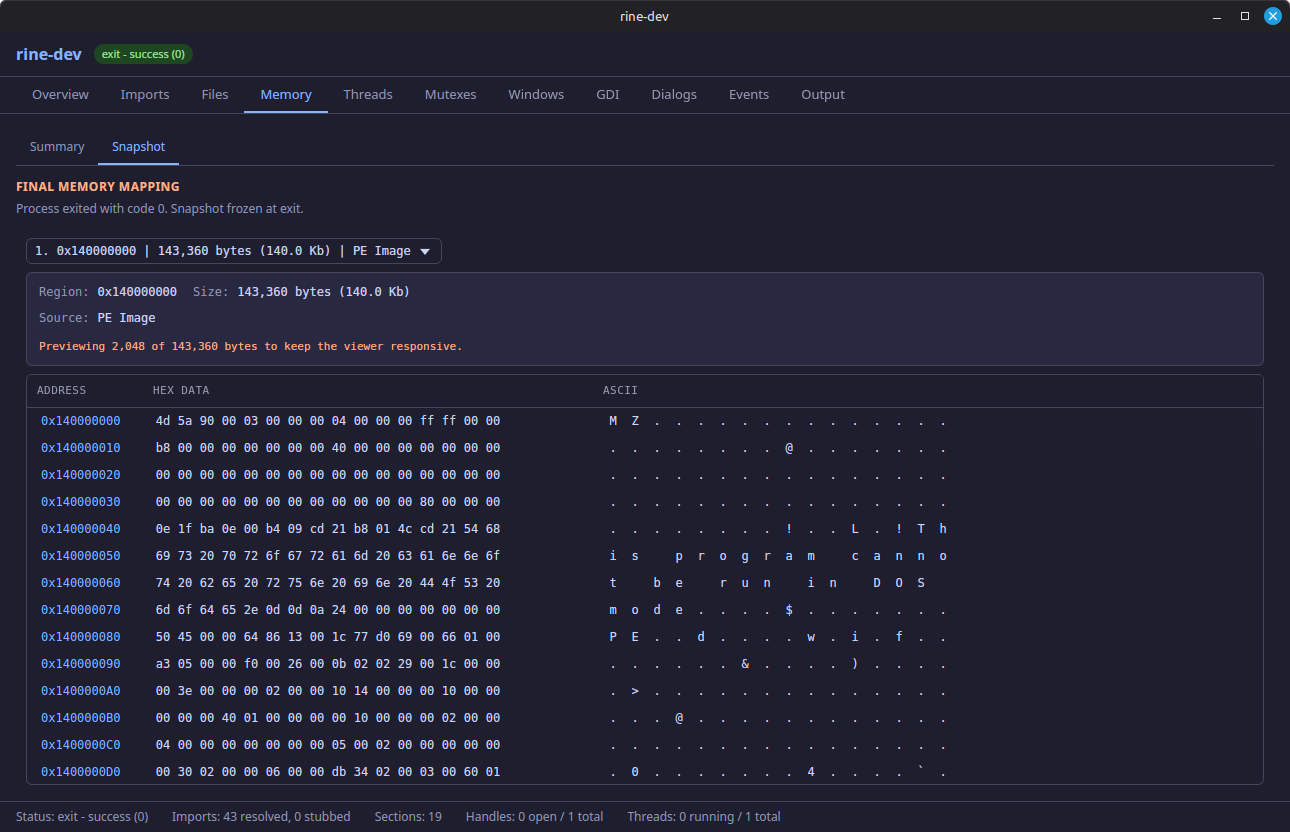Click the dropdown arrow on the memory region header
The width and height of the screenshot is (1290, 832).
(427, 251)
